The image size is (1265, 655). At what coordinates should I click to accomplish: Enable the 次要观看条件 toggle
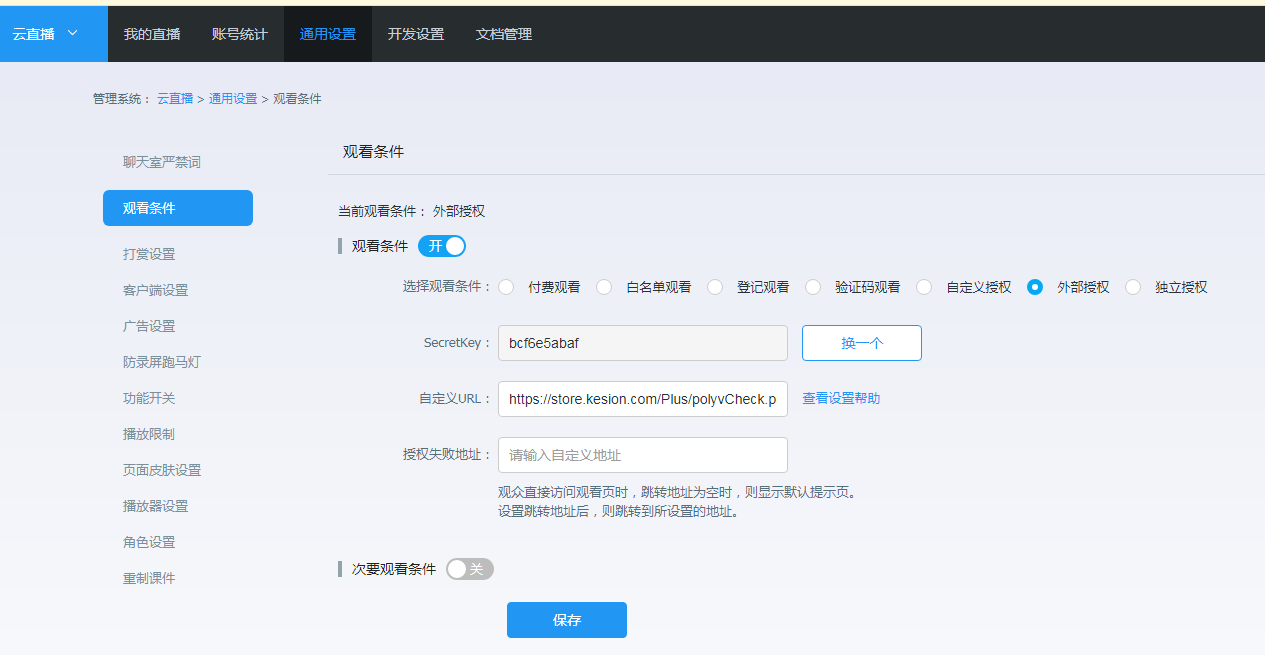click(469, 567)
